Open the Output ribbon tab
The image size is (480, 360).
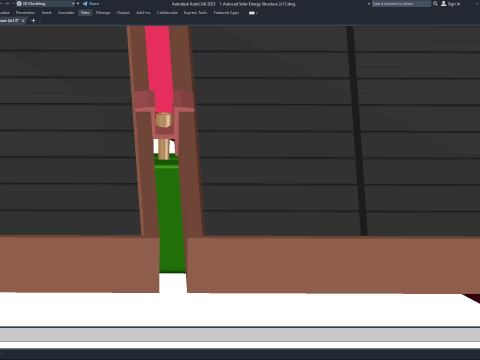123,13
